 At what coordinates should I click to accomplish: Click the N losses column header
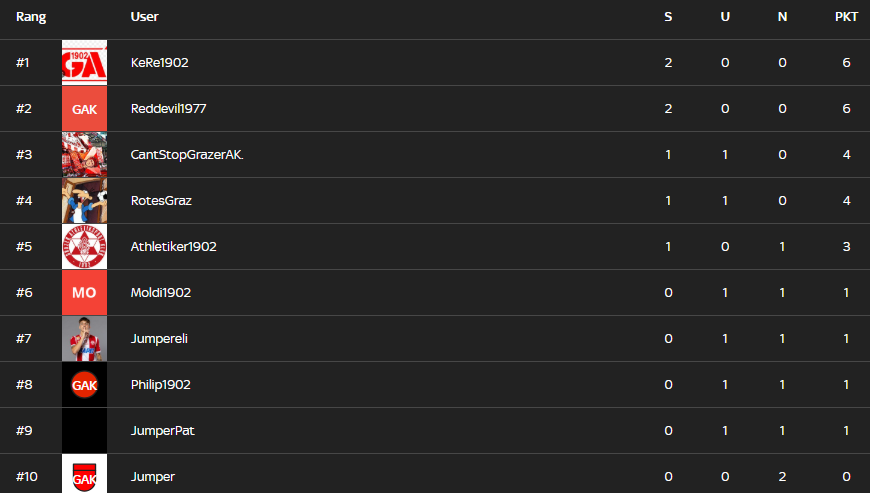coord(782,17)
